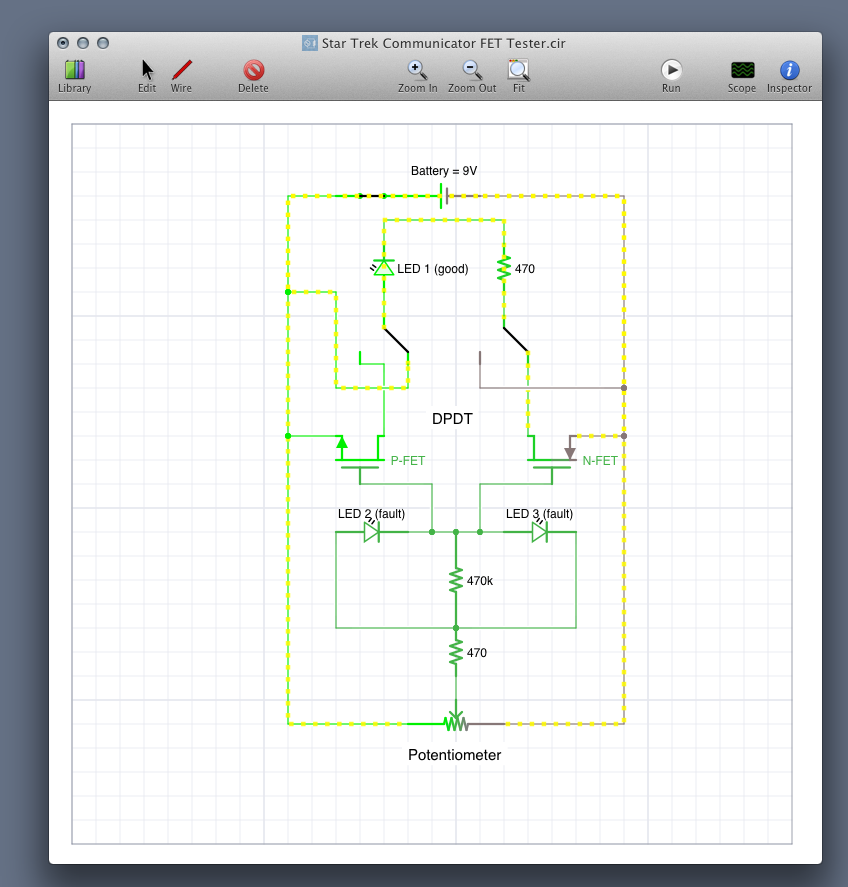The width and height of the screenshot is (848, 887).
Task: Click the 'Battery = 9V' label
Action: (x=444, y=171)
